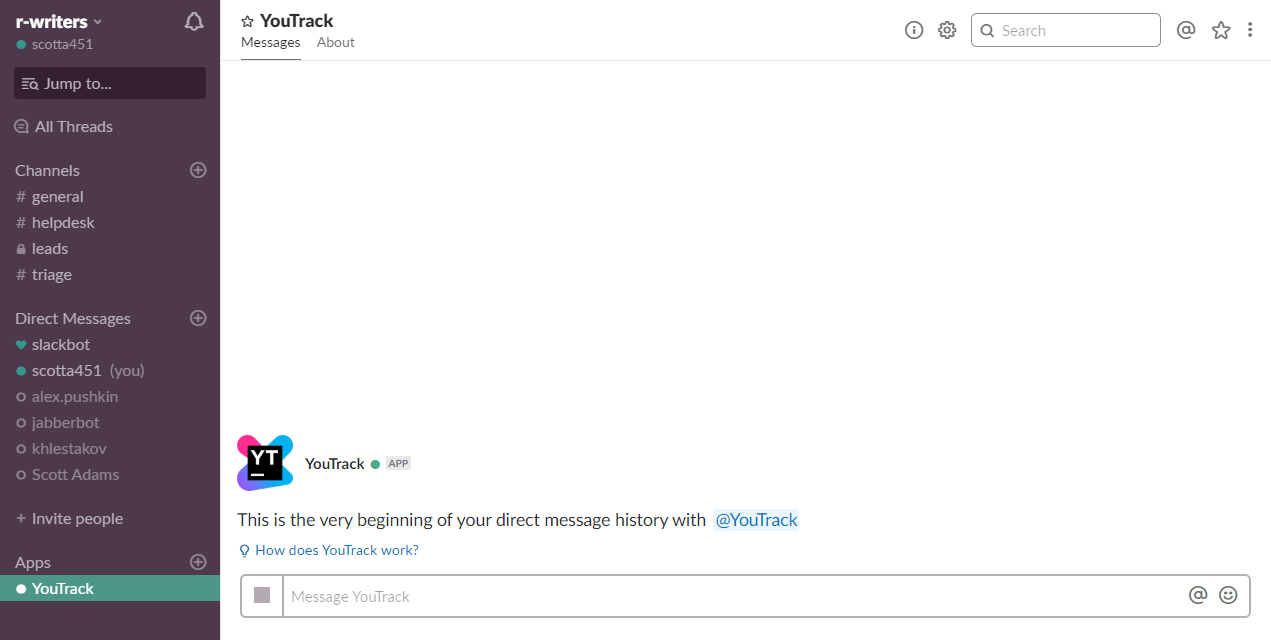This screenshot has height=640, width=1271.
Task: Open the All Threads view
Action: tap(72, 126)
